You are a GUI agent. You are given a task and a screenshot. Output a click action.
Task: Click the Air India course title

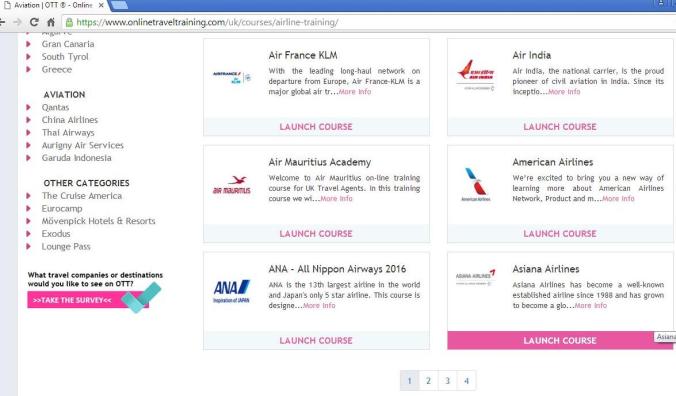point(532,55)
